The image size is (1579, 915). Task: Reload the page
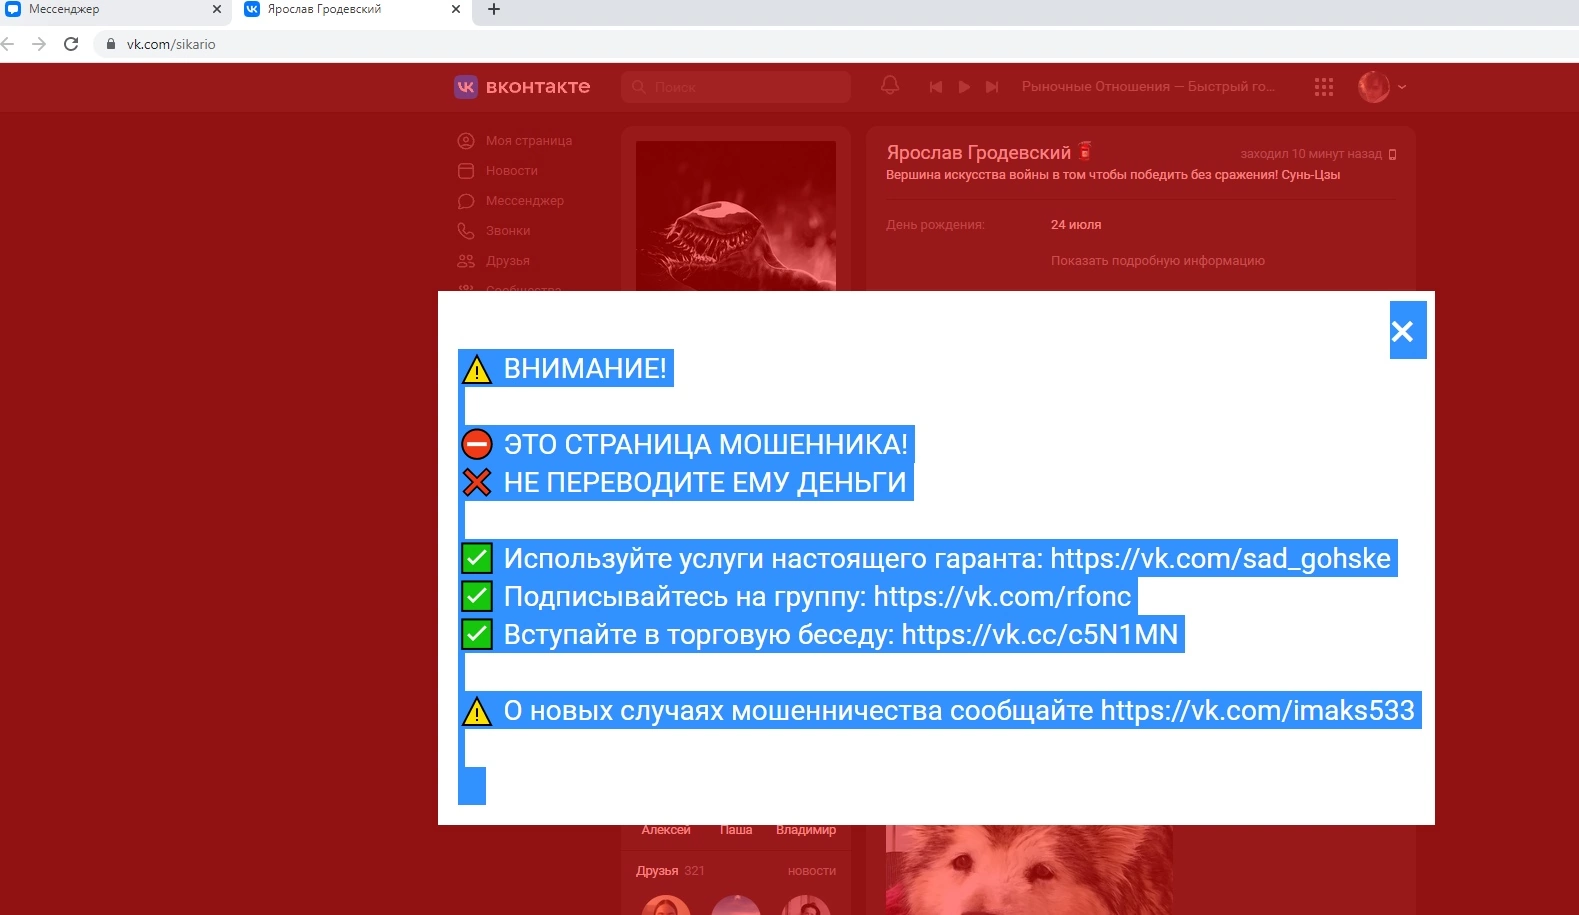[71, 44]
